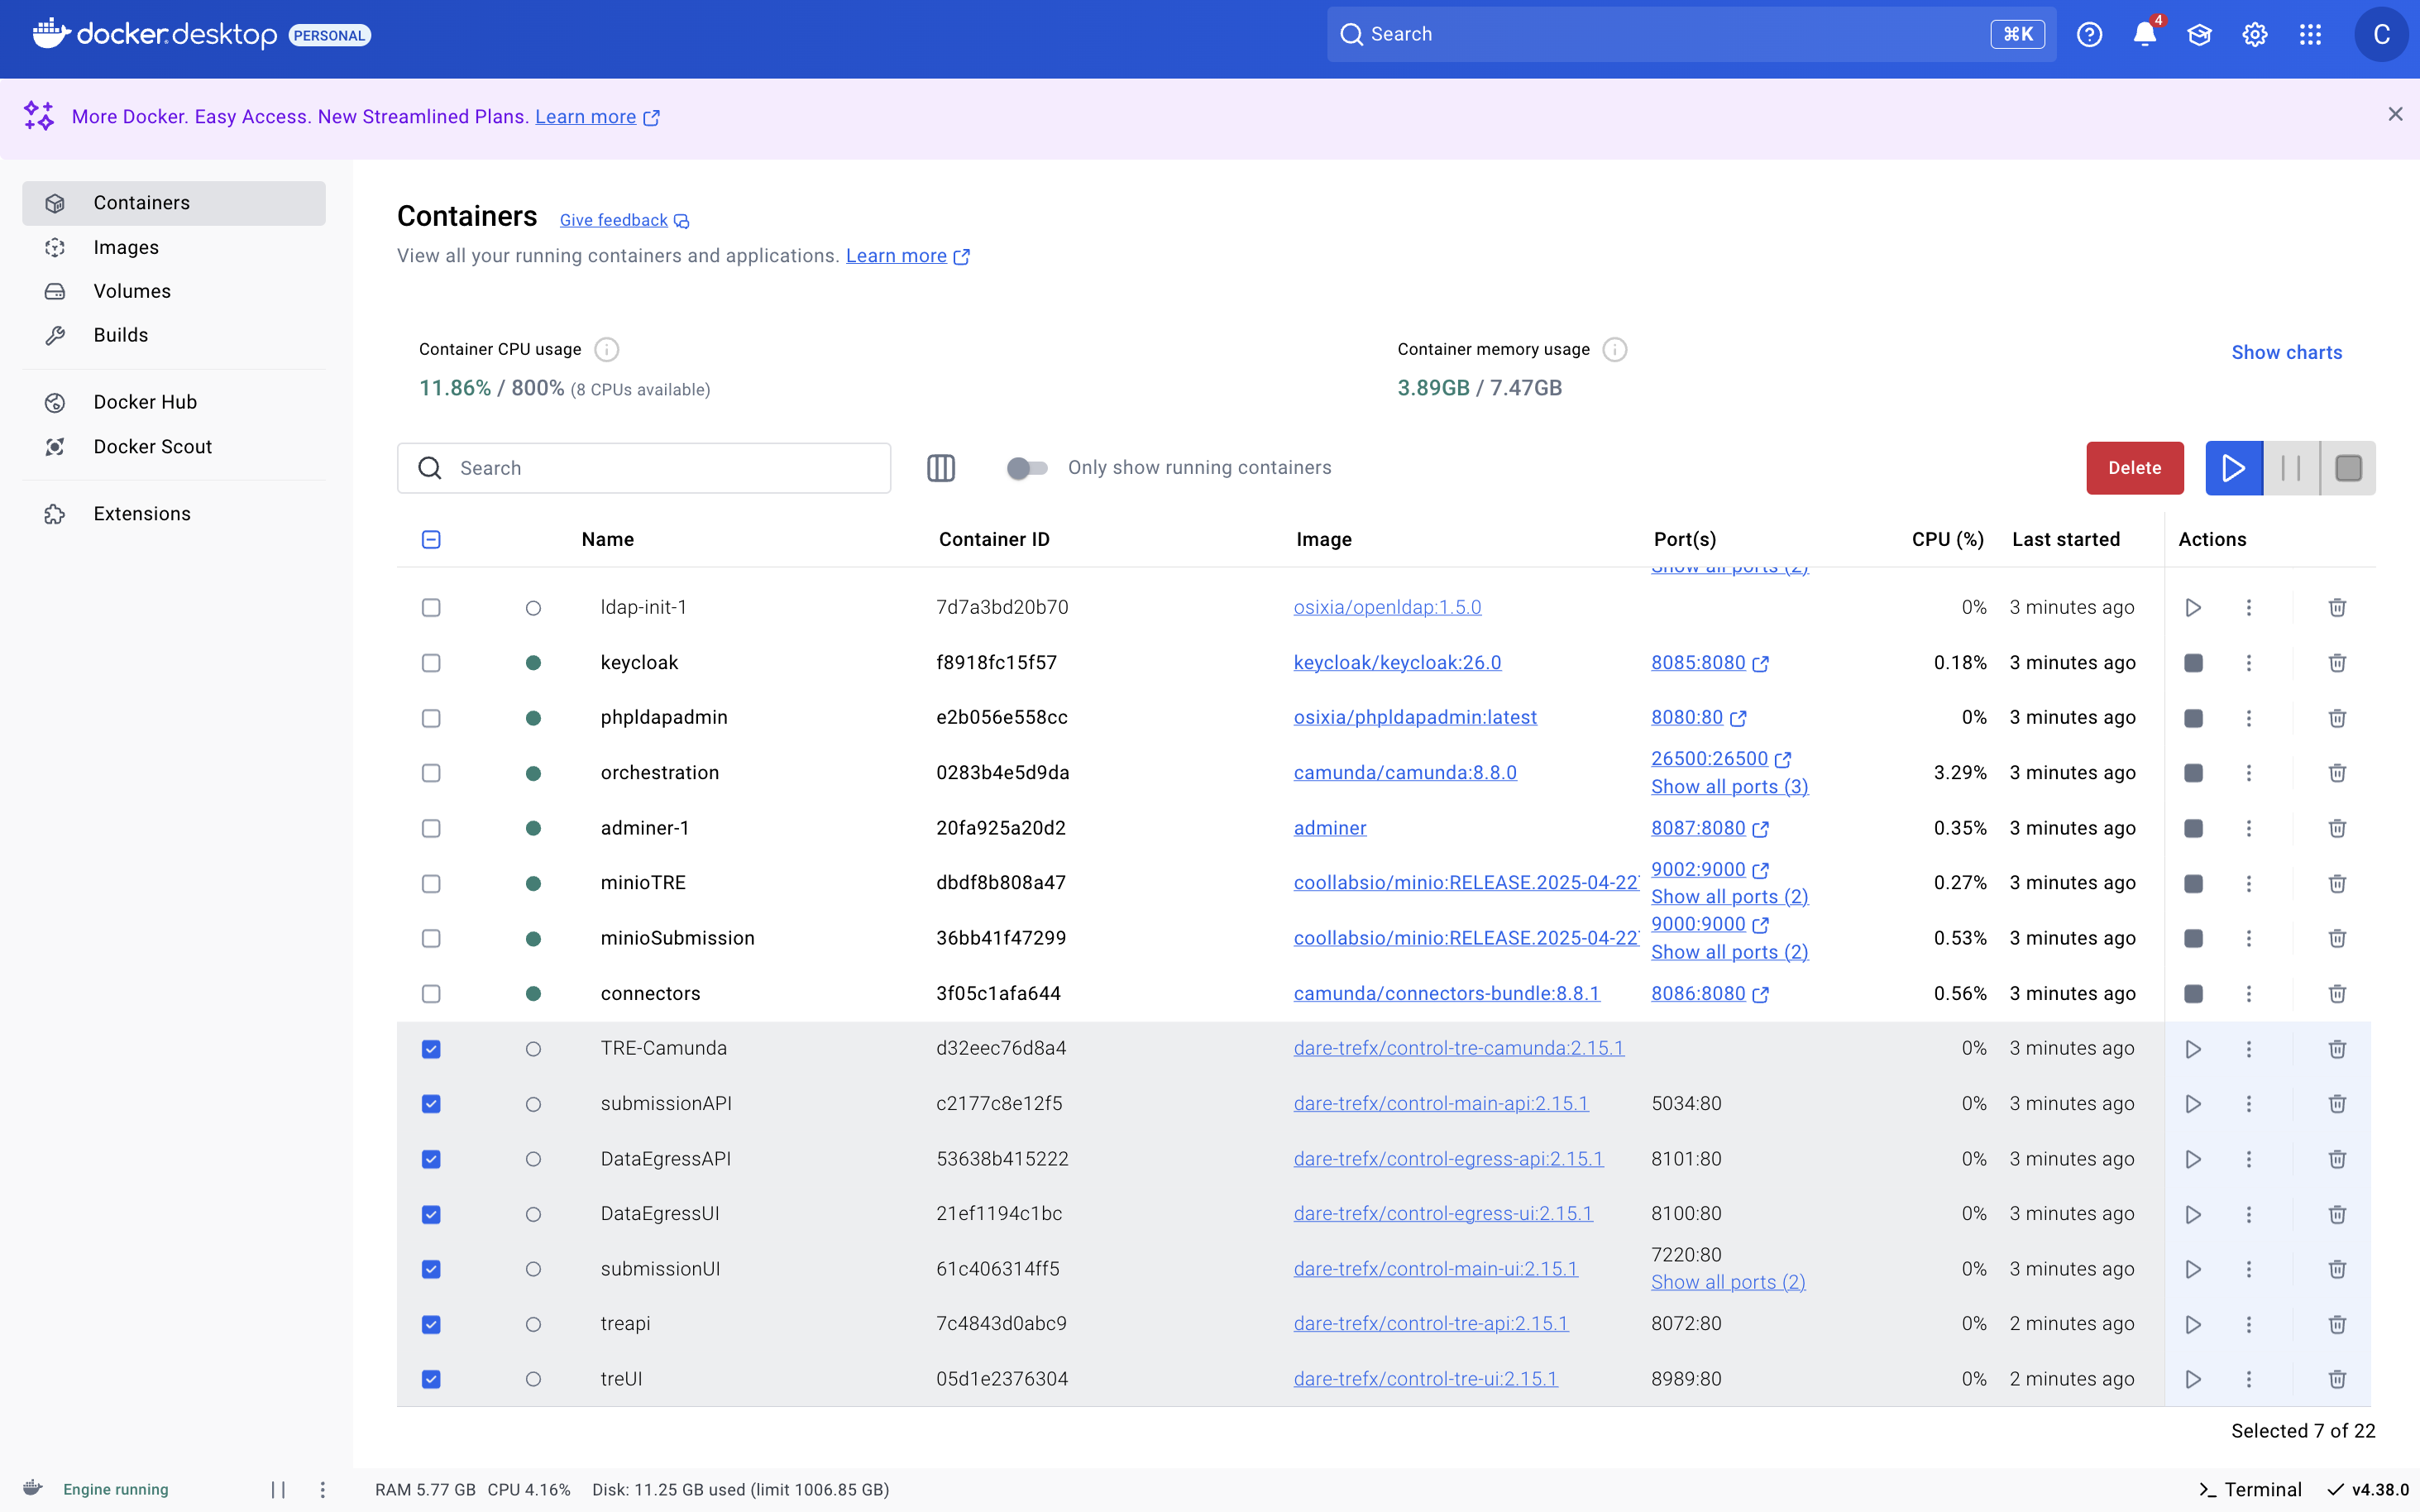This screenshot has width=2420, height=1512.
Task: Open engine options menu in status bar
Action: coord(322,1490)
